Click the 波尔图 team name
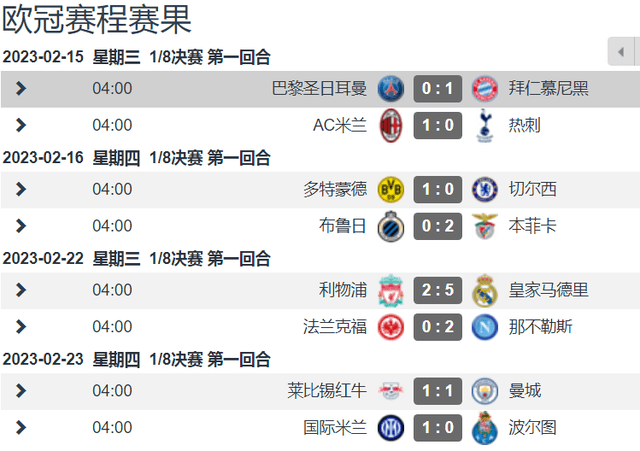The width and height of the screenshot is (640, 451). point(533,428)
